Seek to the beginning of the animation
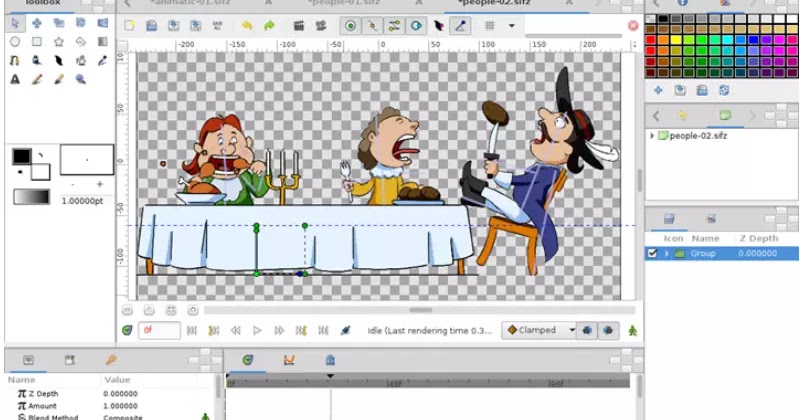This screenshot has height=420, width=800. coord(192,331)
